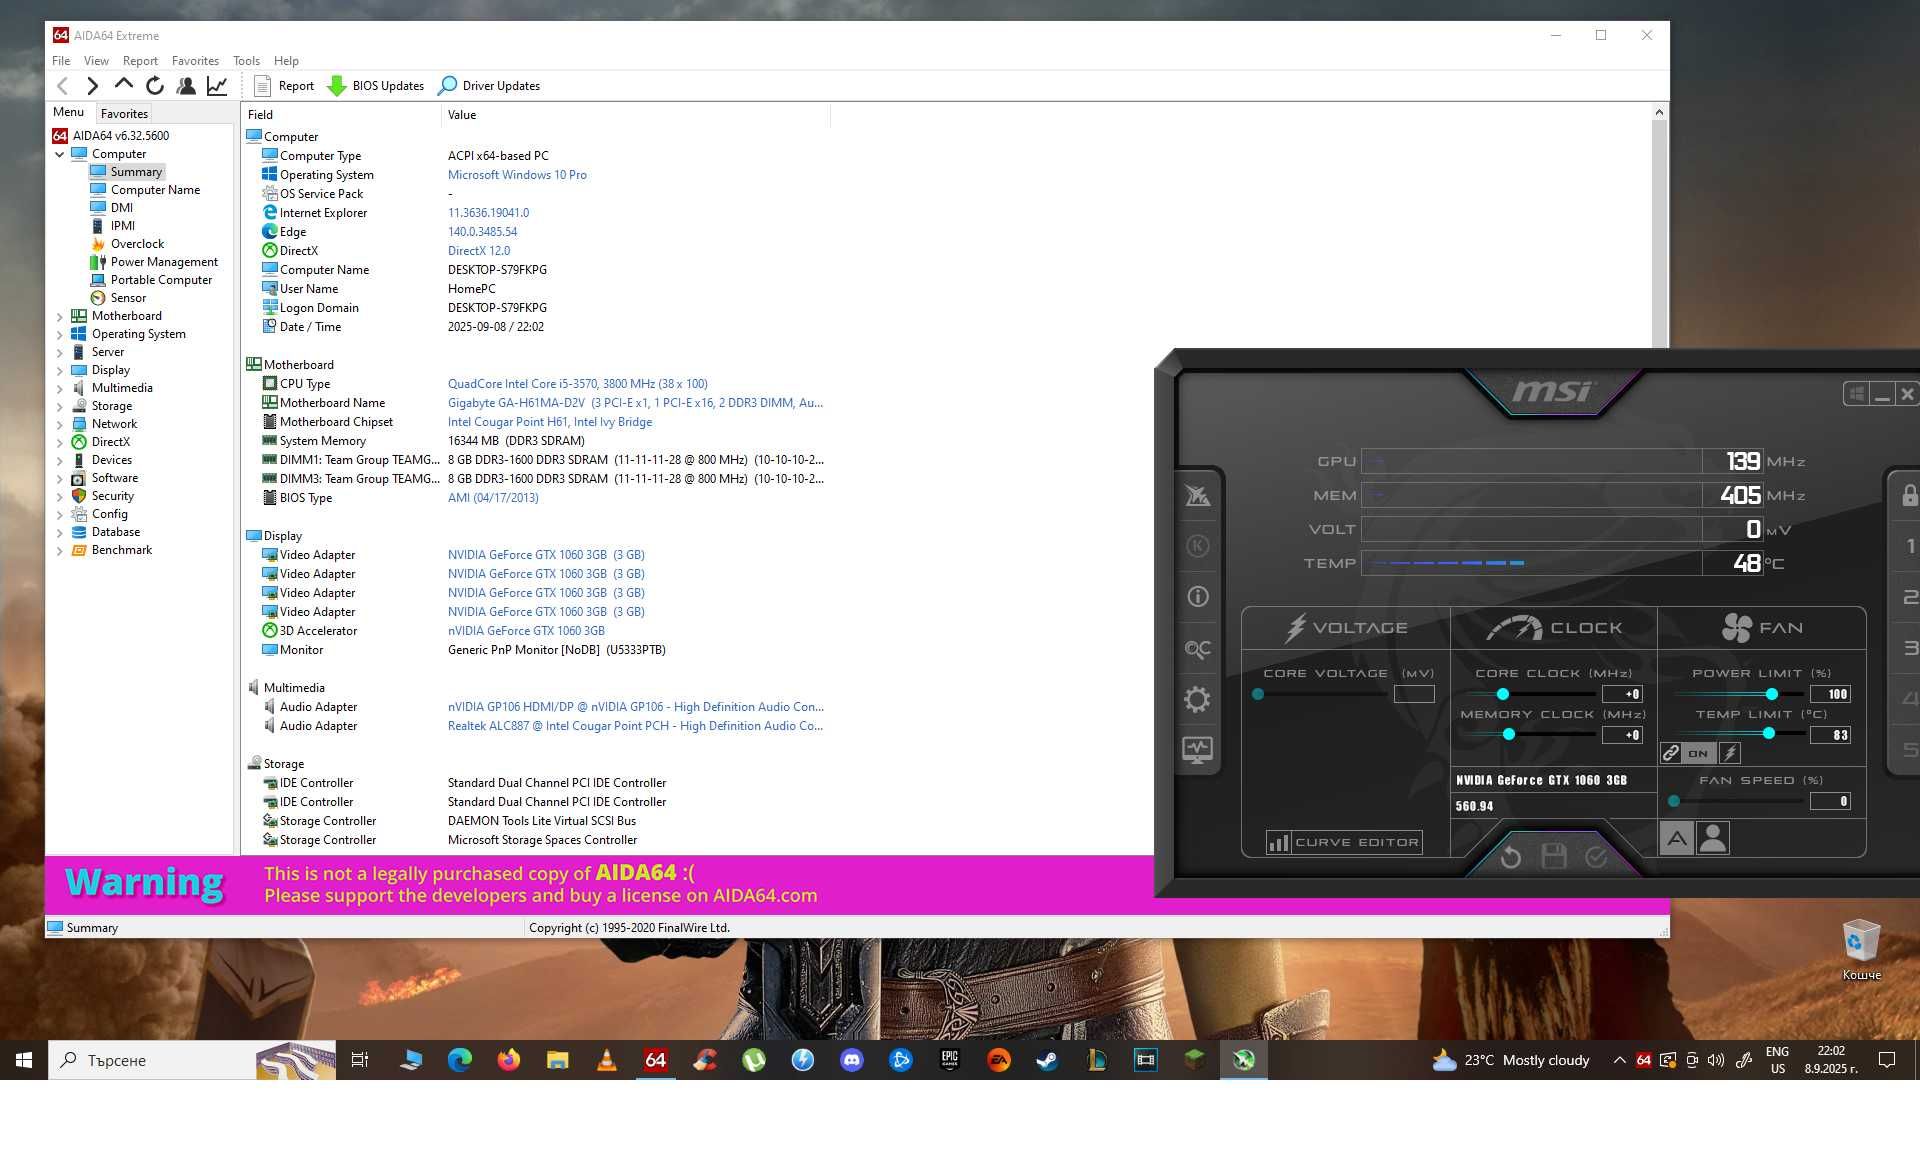Click the Core Clock value field
The height and width of the screenshot is (1163, 1920).
point(1622,694)
